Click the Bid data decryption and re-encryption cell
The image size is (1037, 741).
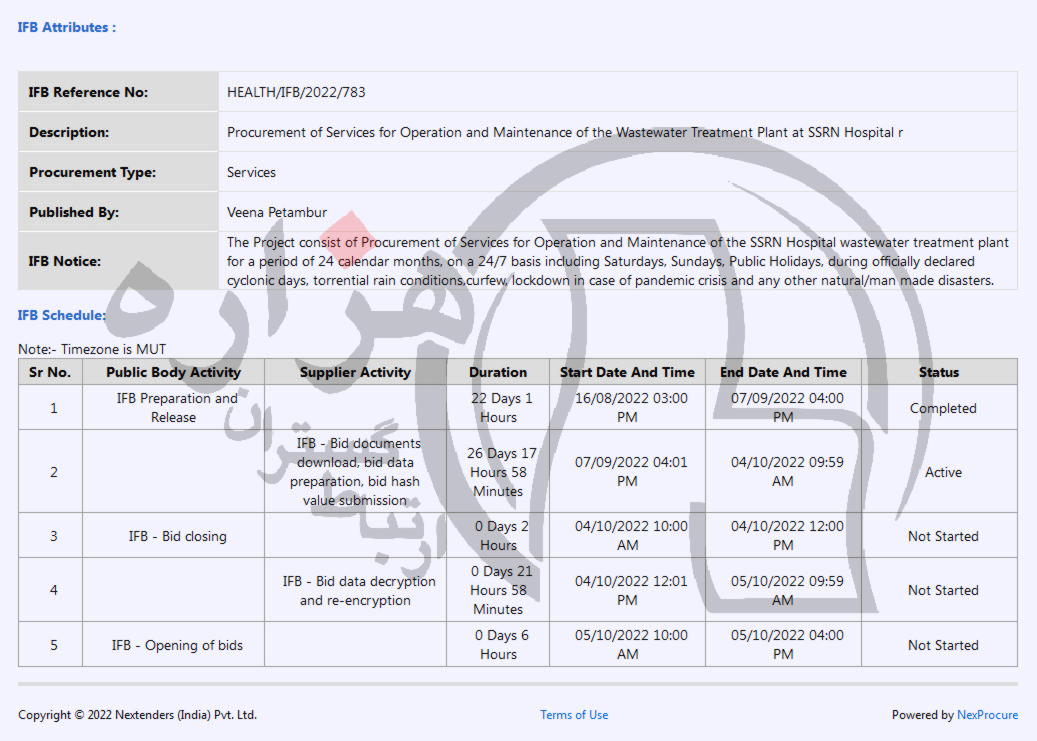pos(359,590)
